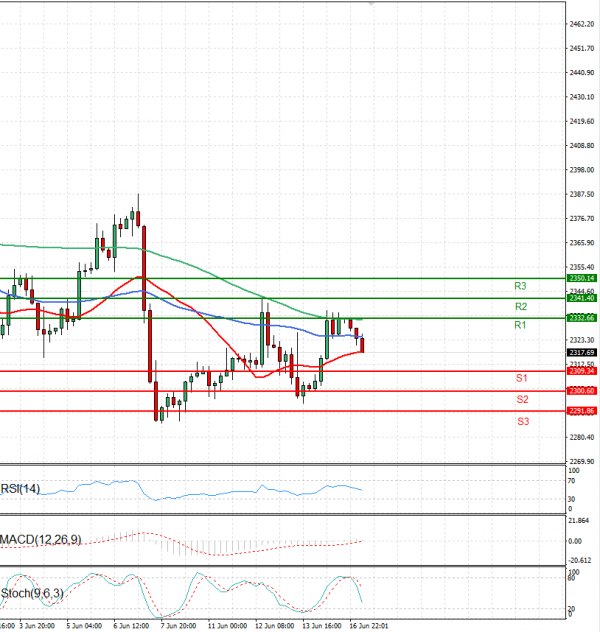
Task: Click the R3 resistance label
Action: [x=520, y=286]
